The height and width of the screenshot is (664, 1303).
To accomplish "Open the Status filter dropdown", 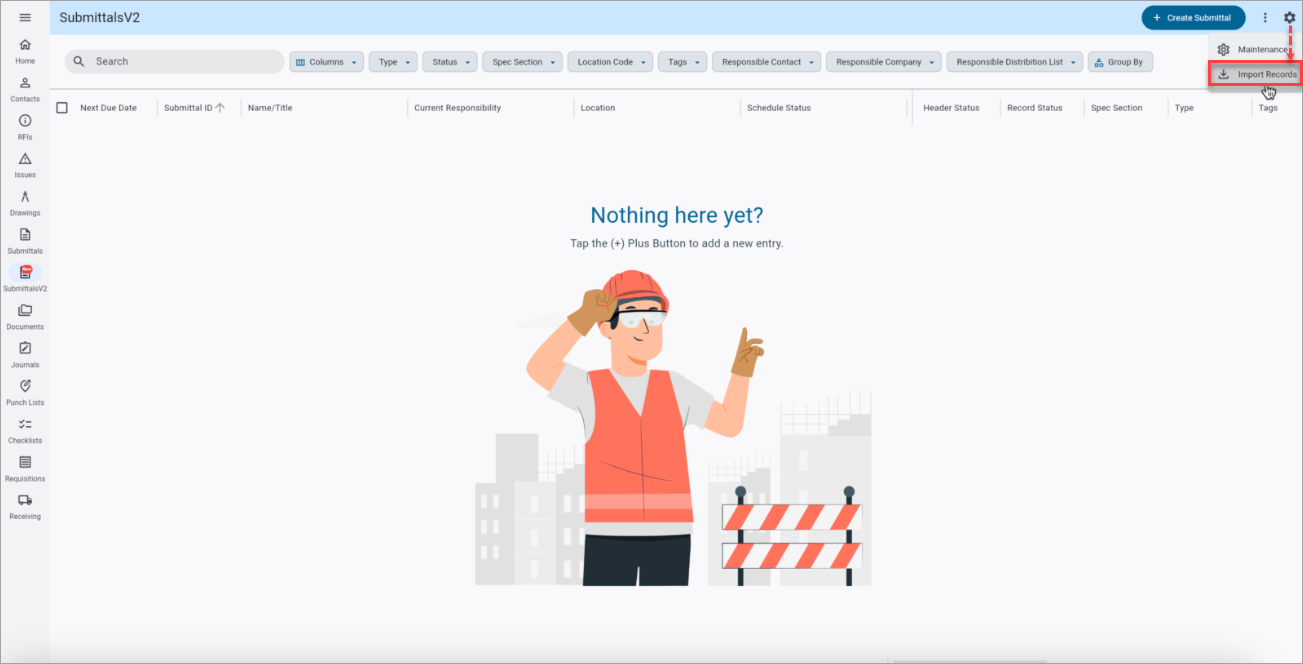I will click(x=449, y=62).
